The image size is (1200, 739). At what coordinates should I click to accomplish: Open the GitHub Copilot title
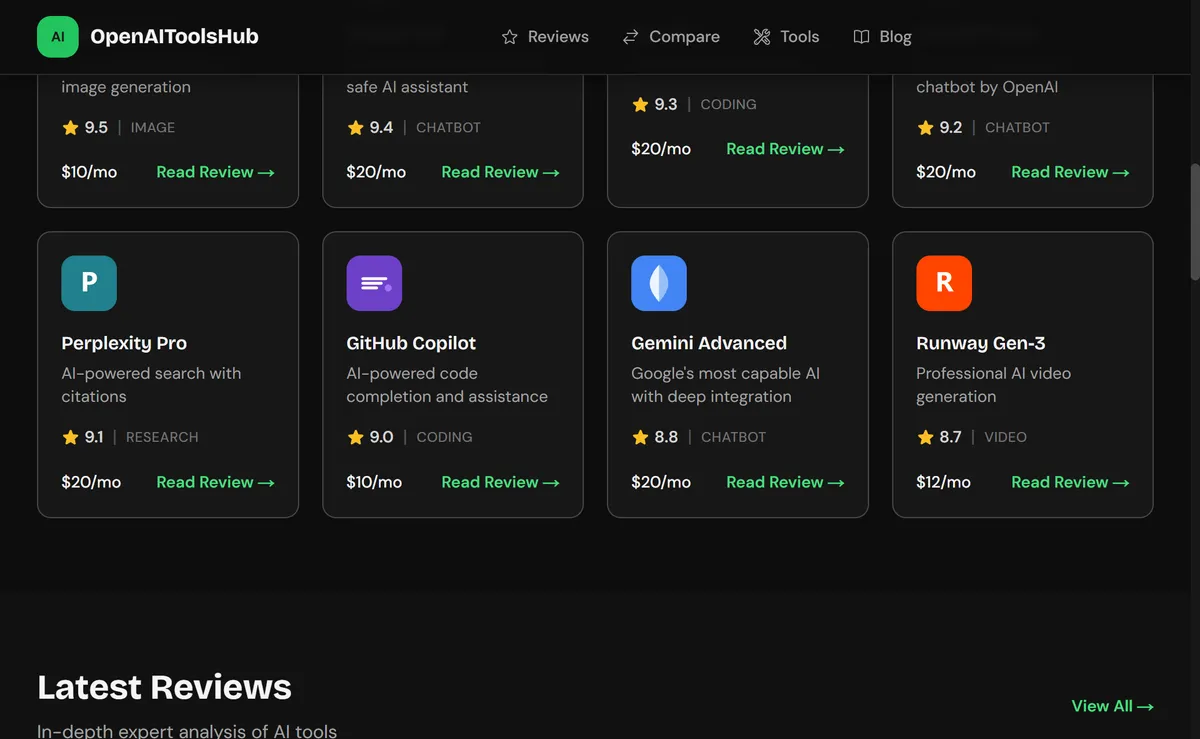click(x=411, y=343)
